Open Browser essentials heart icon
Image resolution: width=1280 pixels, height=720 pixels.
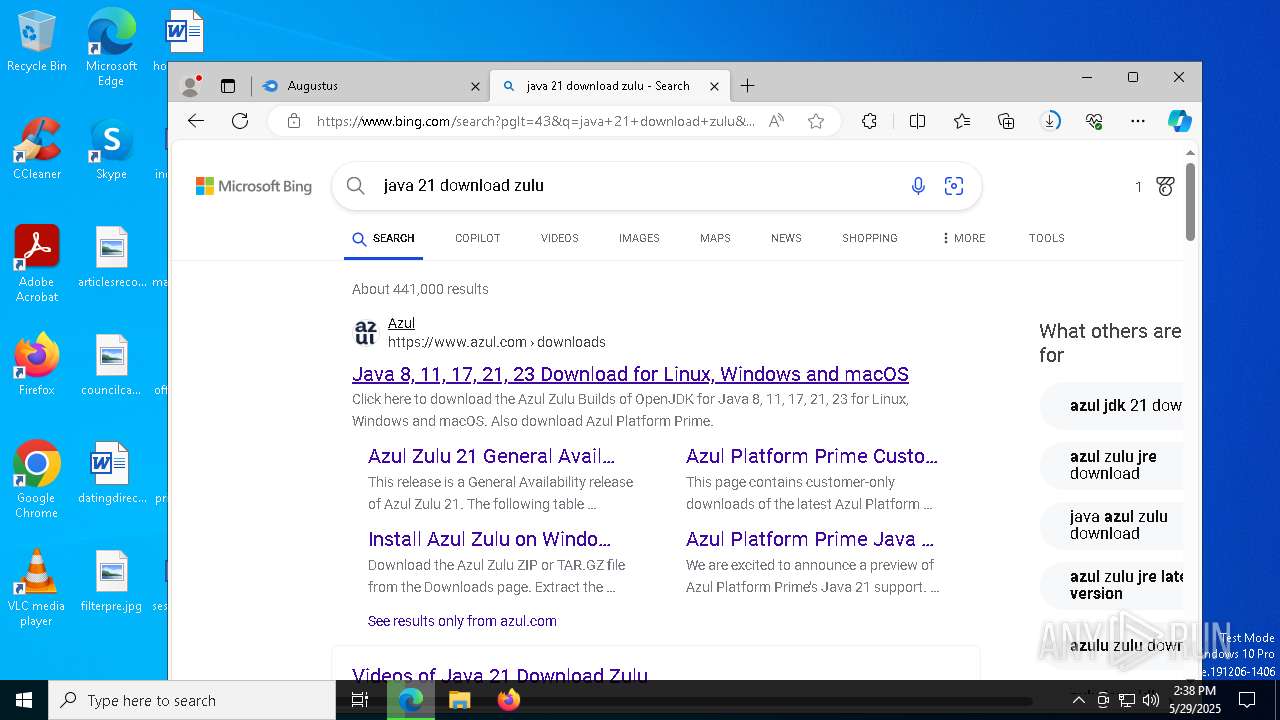tap(1094, 121)
